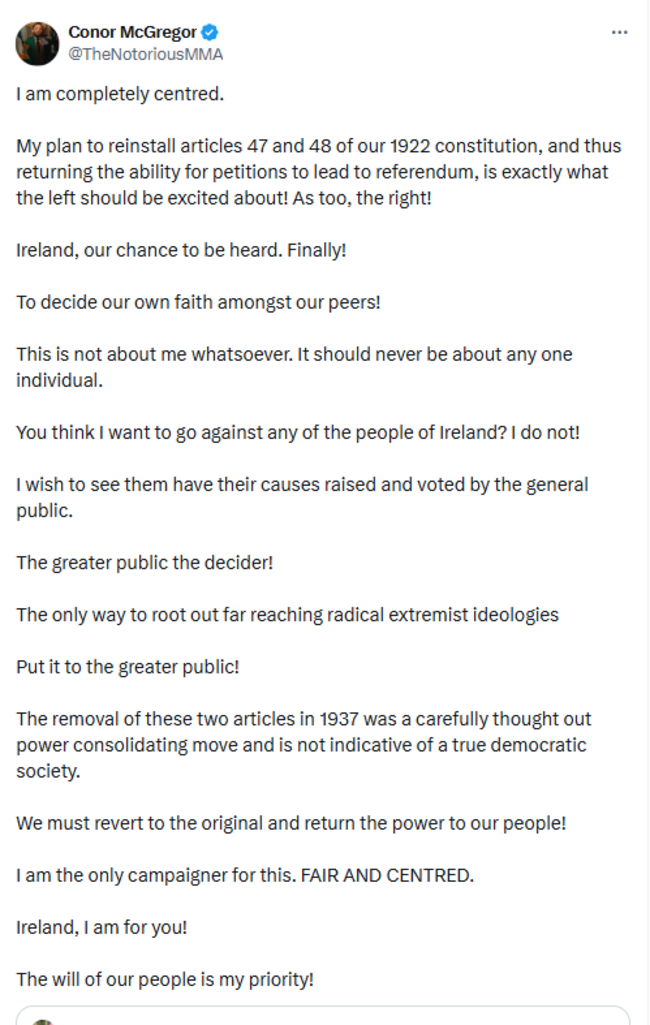Open the tweet's more options menu
This screenshot has height=1025, width=650.
click(620, 33)
